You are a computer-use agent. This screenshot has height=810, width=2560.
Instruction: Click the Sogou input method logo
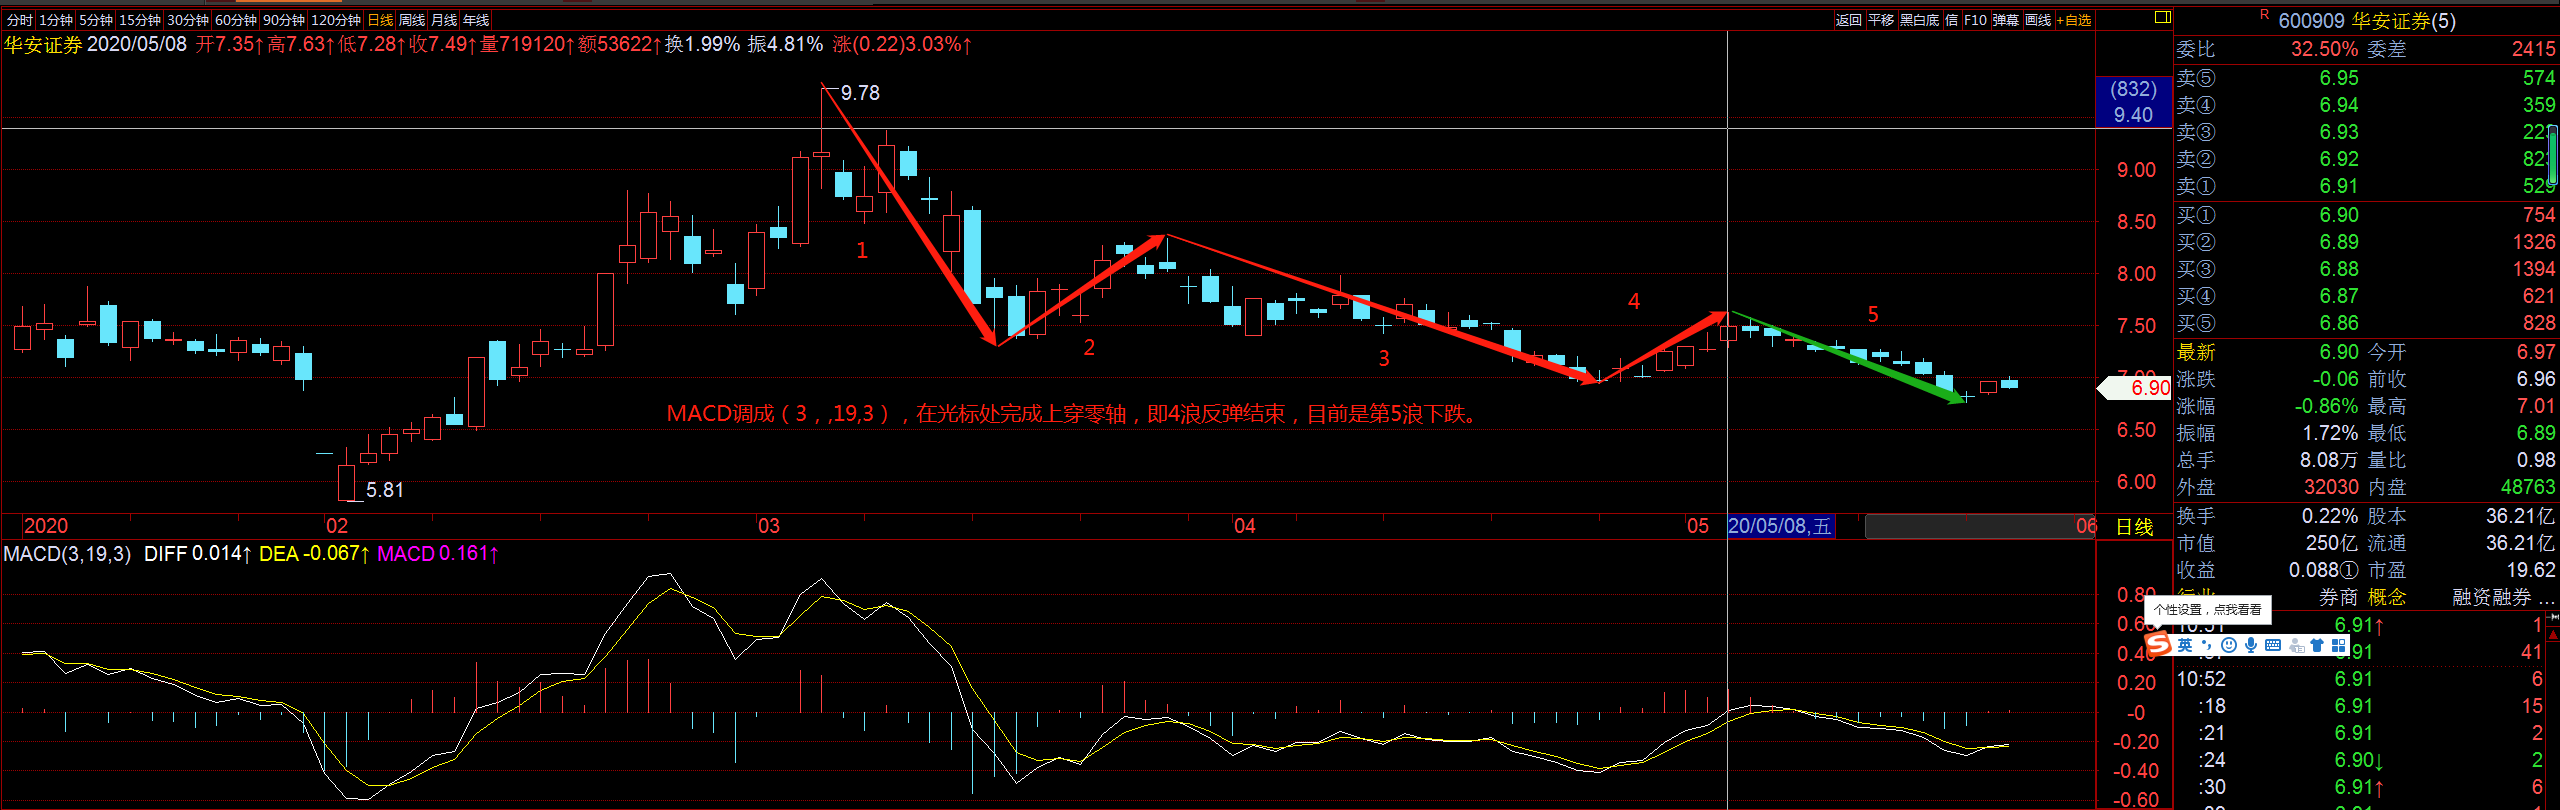click(x=2158, y=645)
